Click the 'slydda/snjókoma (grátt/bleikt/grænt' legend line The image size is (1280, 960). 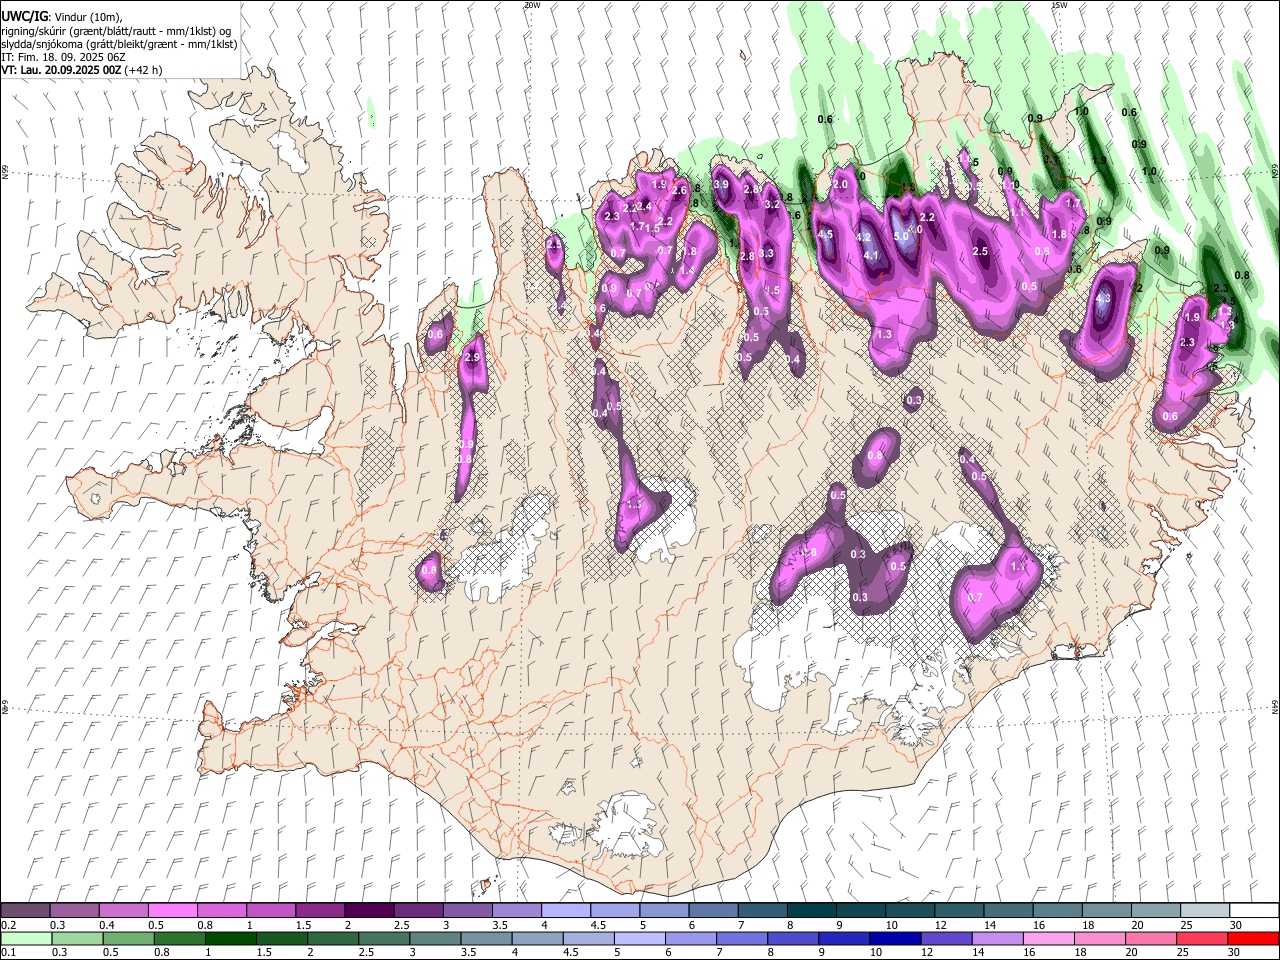point(119,44)
